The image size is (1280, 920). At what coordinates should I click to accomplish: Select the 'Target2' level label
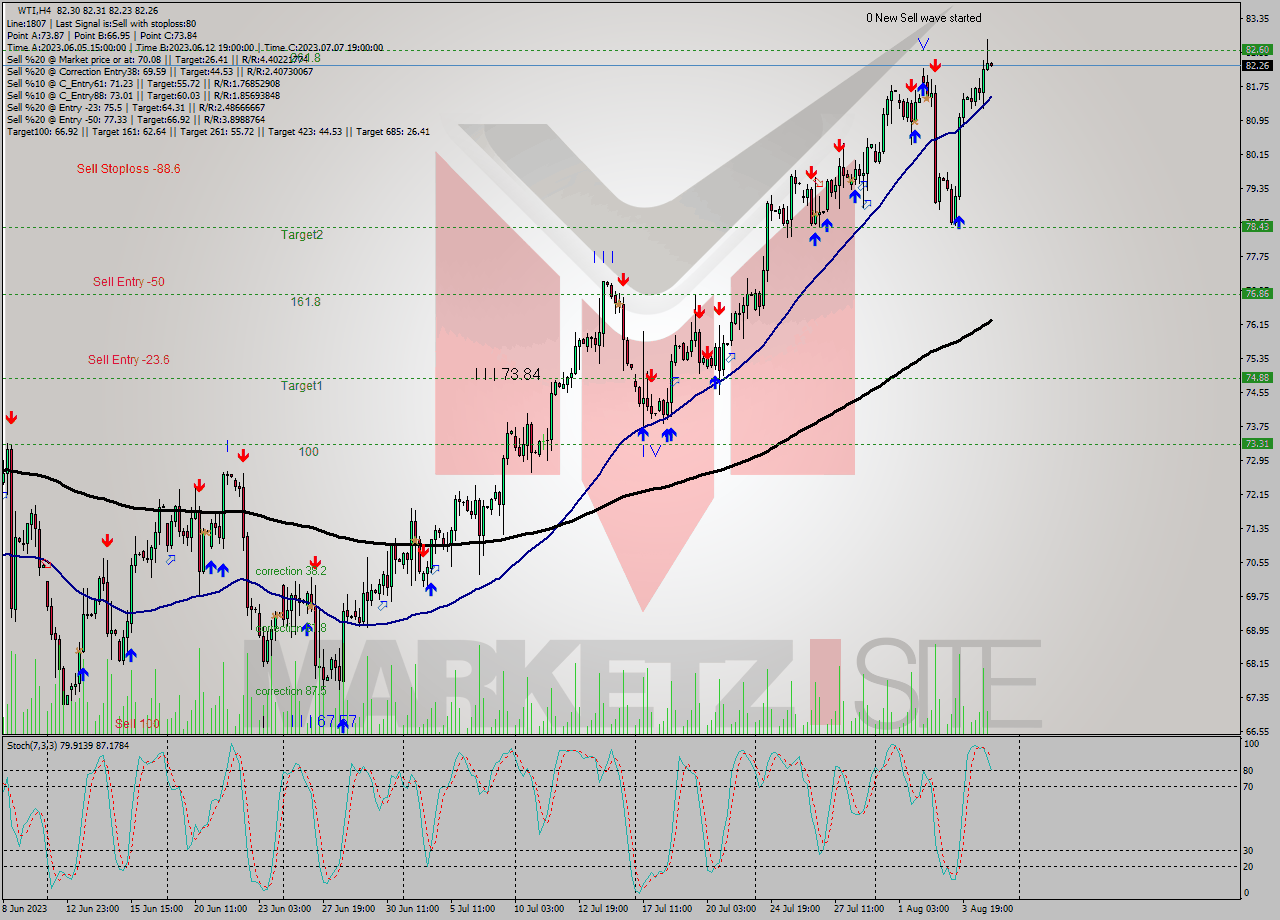[x=301, y=235]
